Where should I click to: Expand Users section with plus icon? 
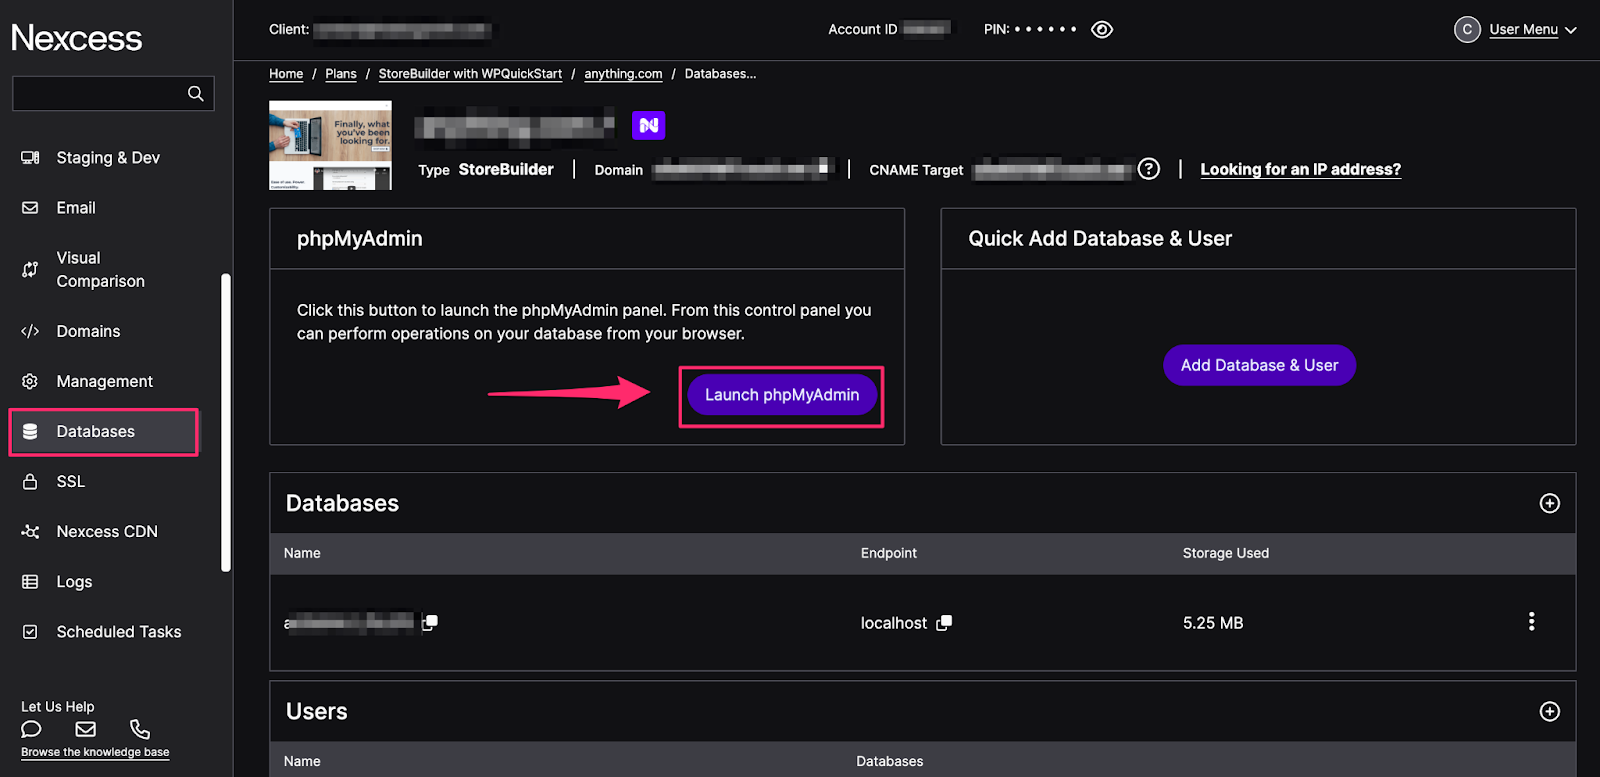click(x=1549, y=711)
